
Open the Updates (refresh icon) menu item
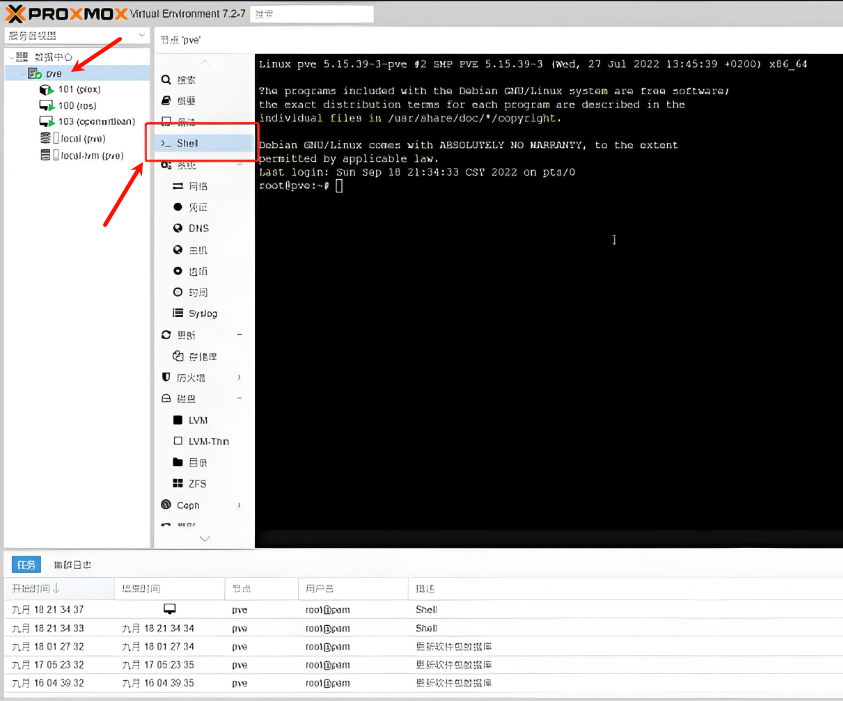click(186, 335)
